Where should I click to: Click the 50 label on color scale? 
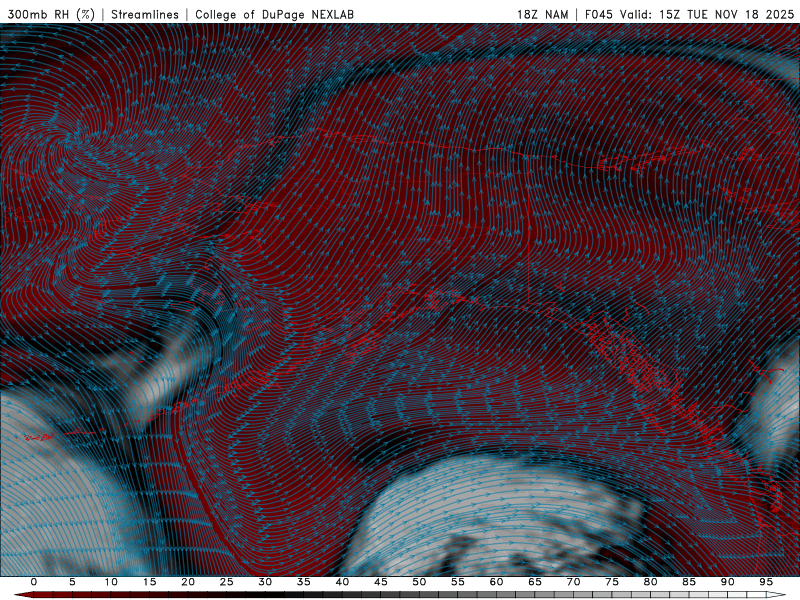tap(419, 582)
